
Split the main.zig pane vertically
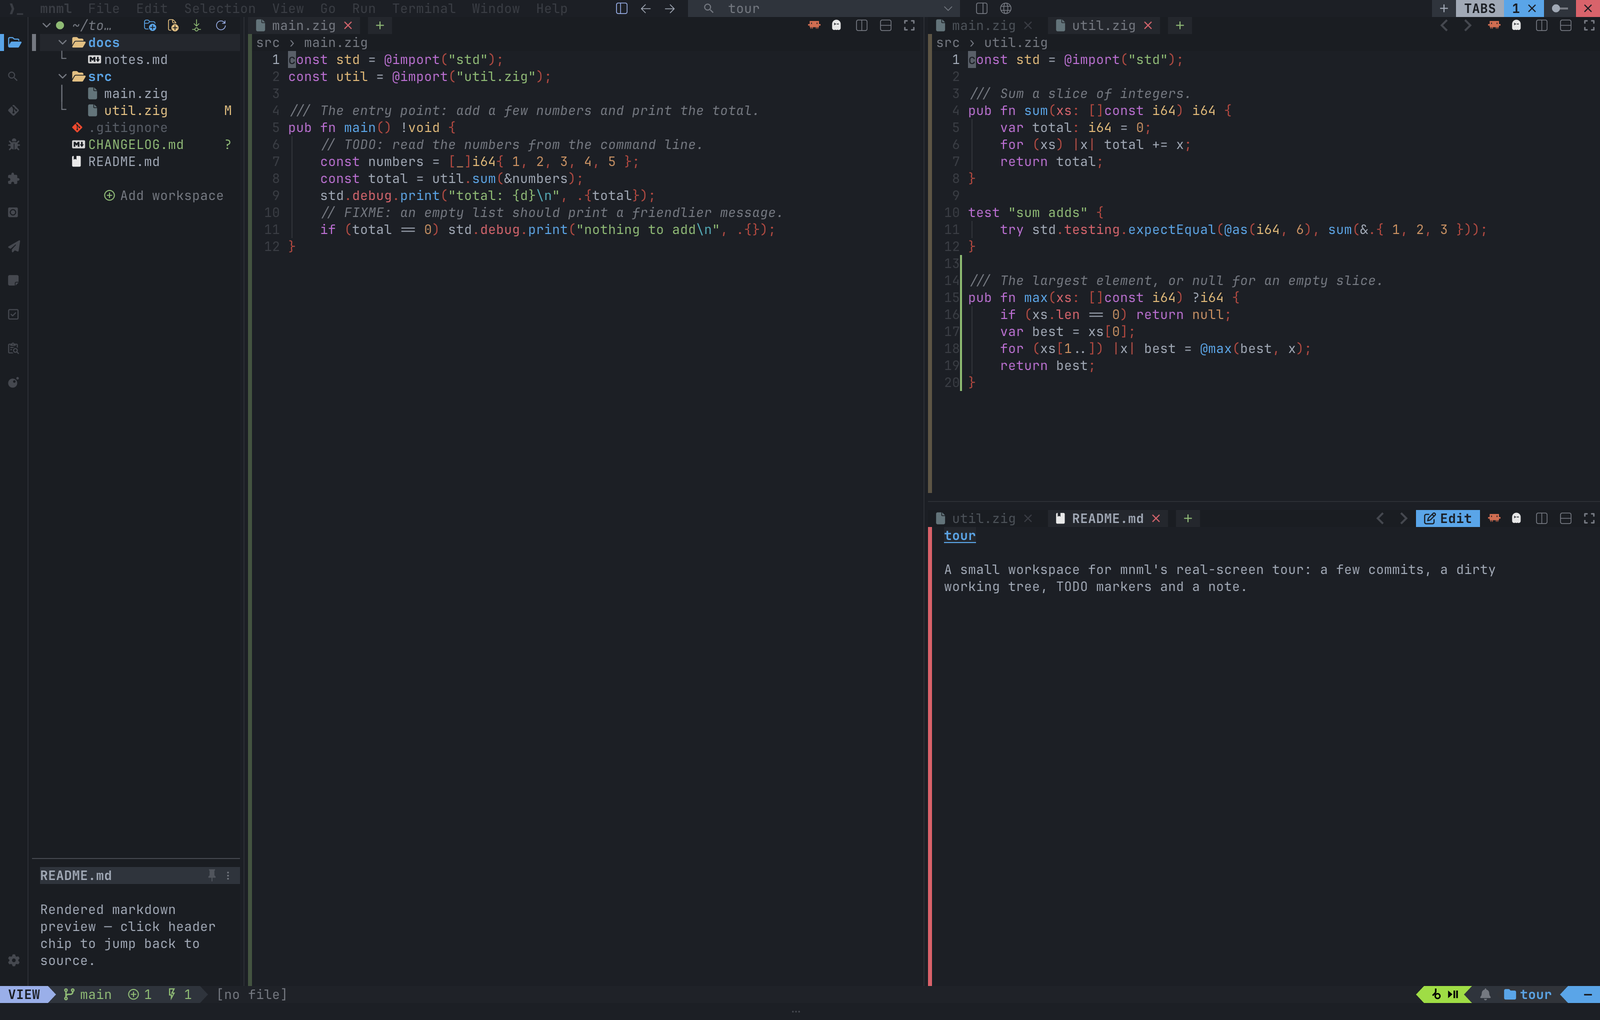(862, 26)
